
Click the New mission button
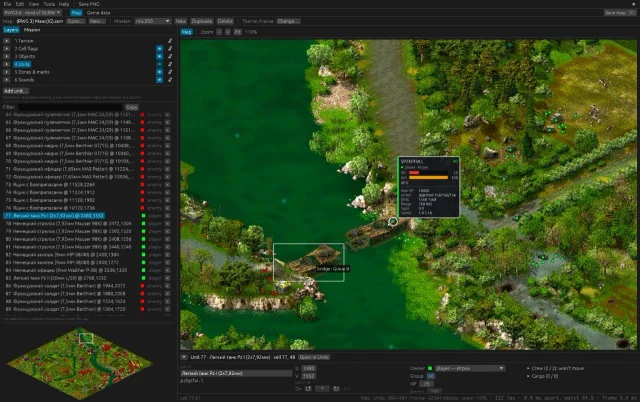click(181, 21)
